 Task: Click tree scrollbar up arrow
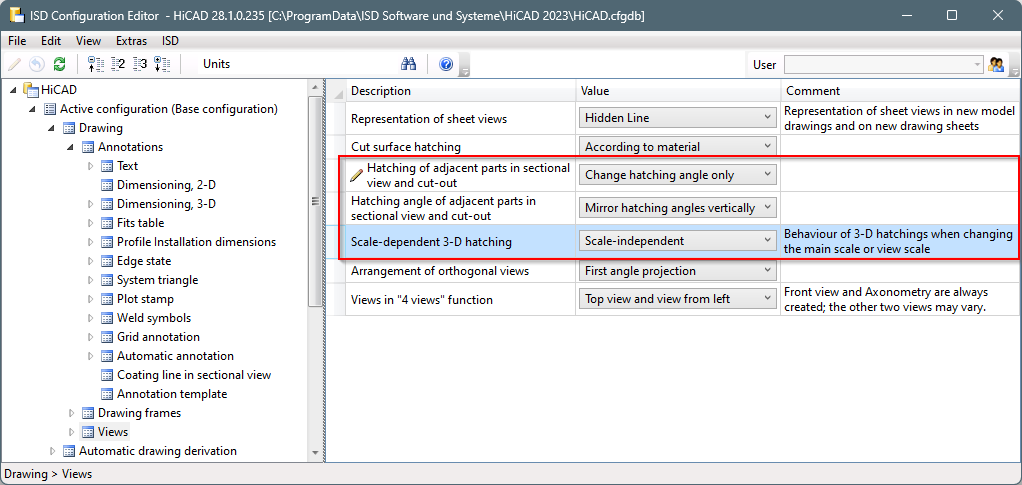point(315,87)
